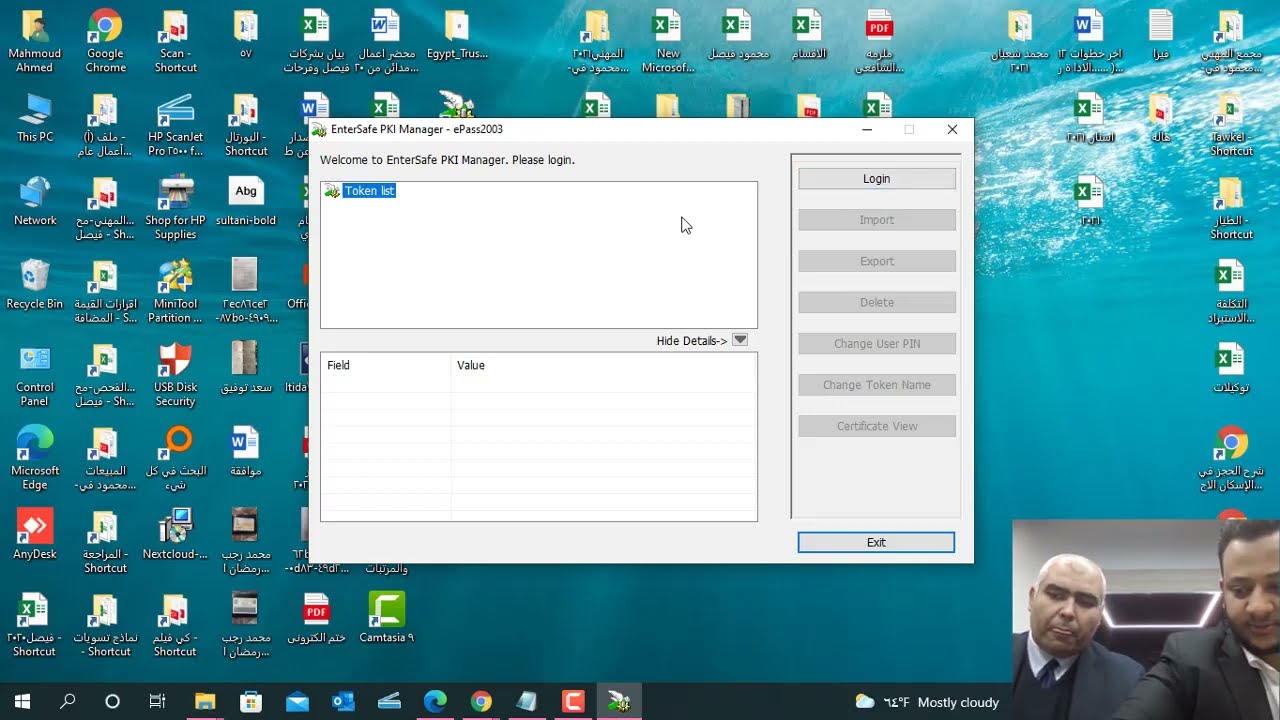Open This PC desktop icon
Image resolution: width=1280 pixels, height=720 pixels.
click(x=35, y=118)
